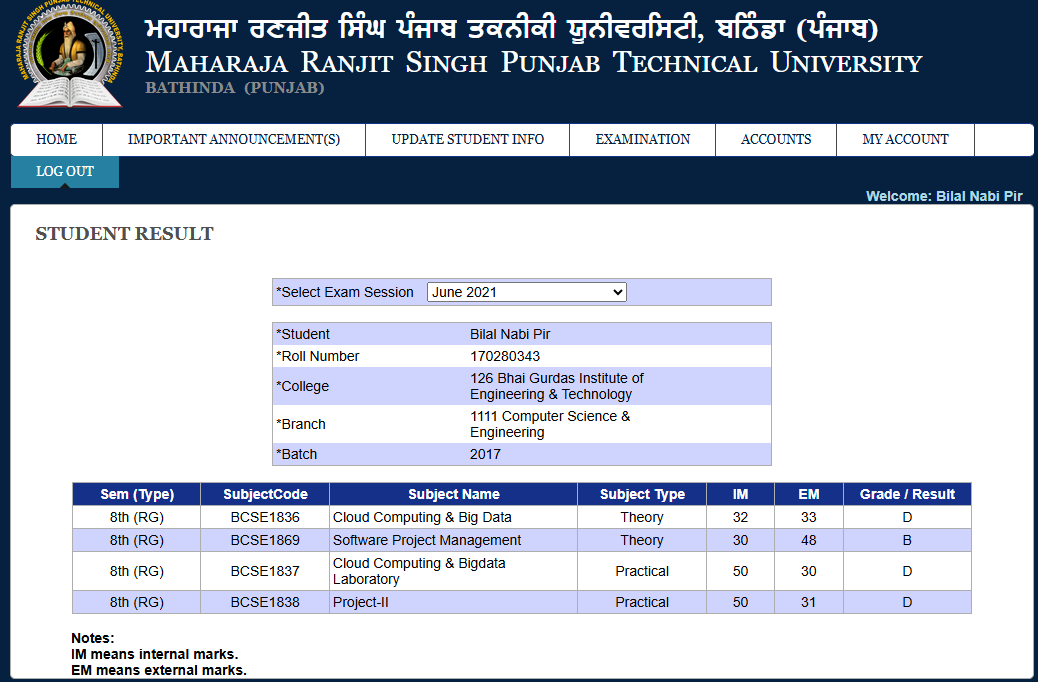Screen dimensions: 1038x682
Task: Open the ACCOUNTS menu
Action: tap(775, 140)
